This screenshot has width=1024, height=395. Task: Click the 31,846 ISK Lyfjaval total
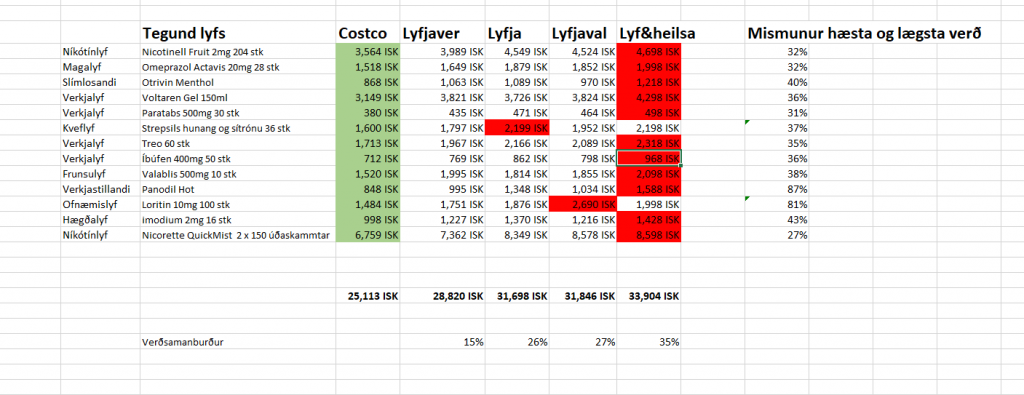tap(583, 296)
